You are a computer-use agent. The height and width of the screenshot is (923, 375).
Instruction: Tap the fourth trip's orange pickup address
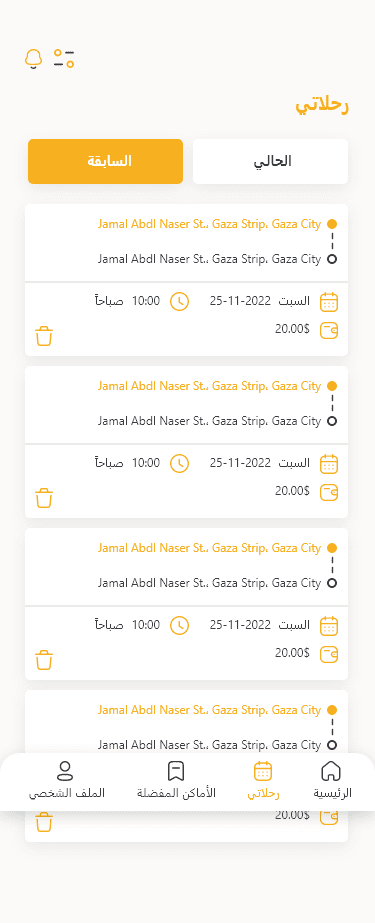(210, 710)
